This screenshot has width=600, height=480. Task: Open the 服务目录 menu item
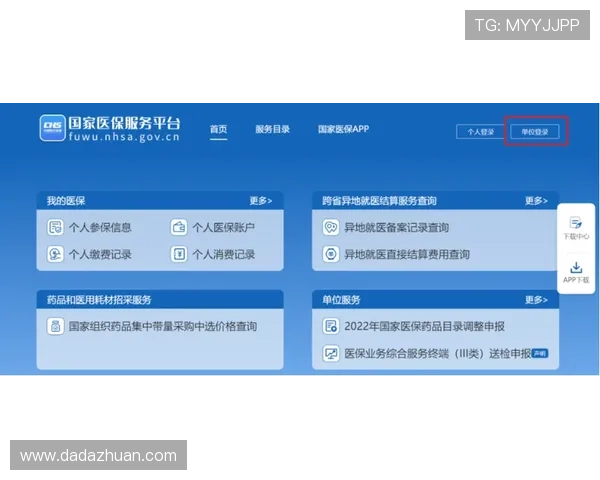click(272, 129)
